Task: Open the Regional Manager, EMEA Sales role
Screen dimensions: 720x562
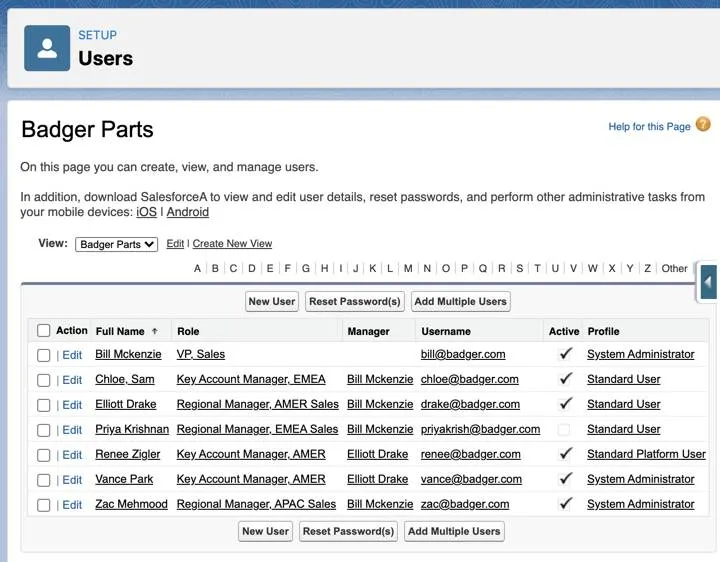Action: pos(257,429)
